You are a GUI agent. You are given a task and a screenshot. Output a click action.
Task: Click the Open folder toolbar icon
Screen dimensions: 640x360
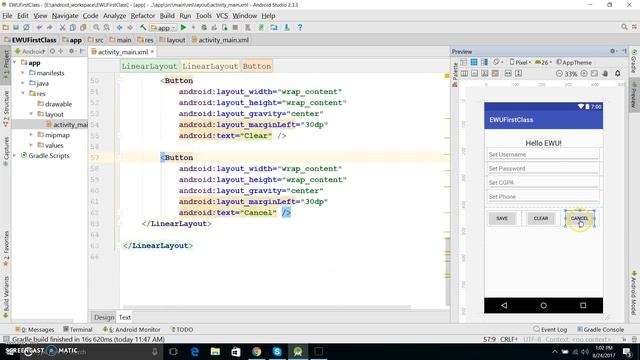point(6,27)
